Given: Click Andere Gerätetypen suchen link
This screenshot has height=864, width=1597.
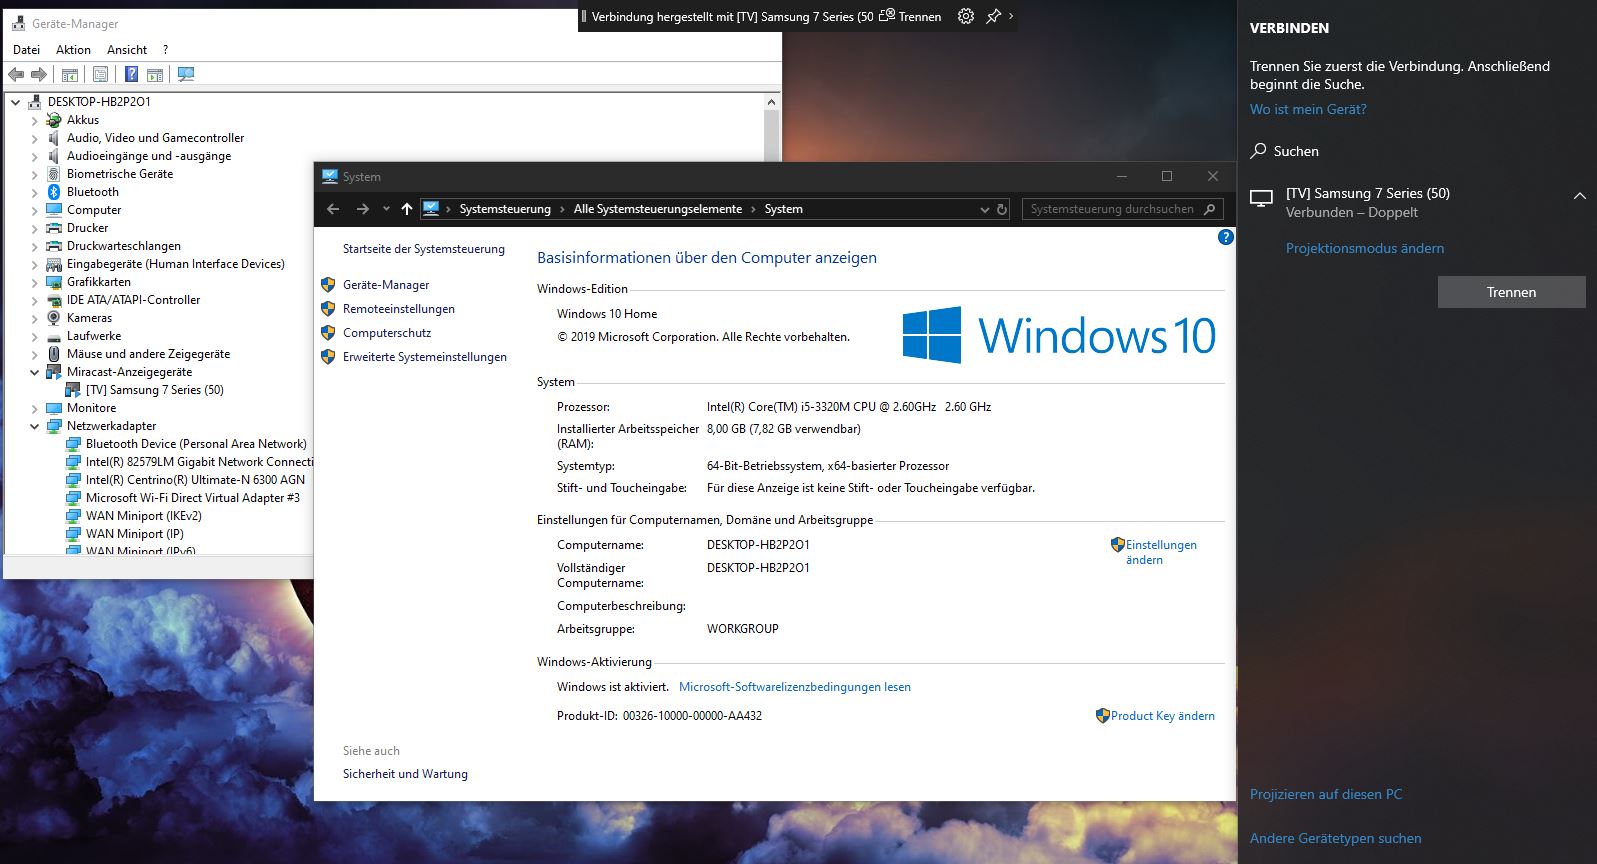Looking at the screenshot, I should point(1335,838).
